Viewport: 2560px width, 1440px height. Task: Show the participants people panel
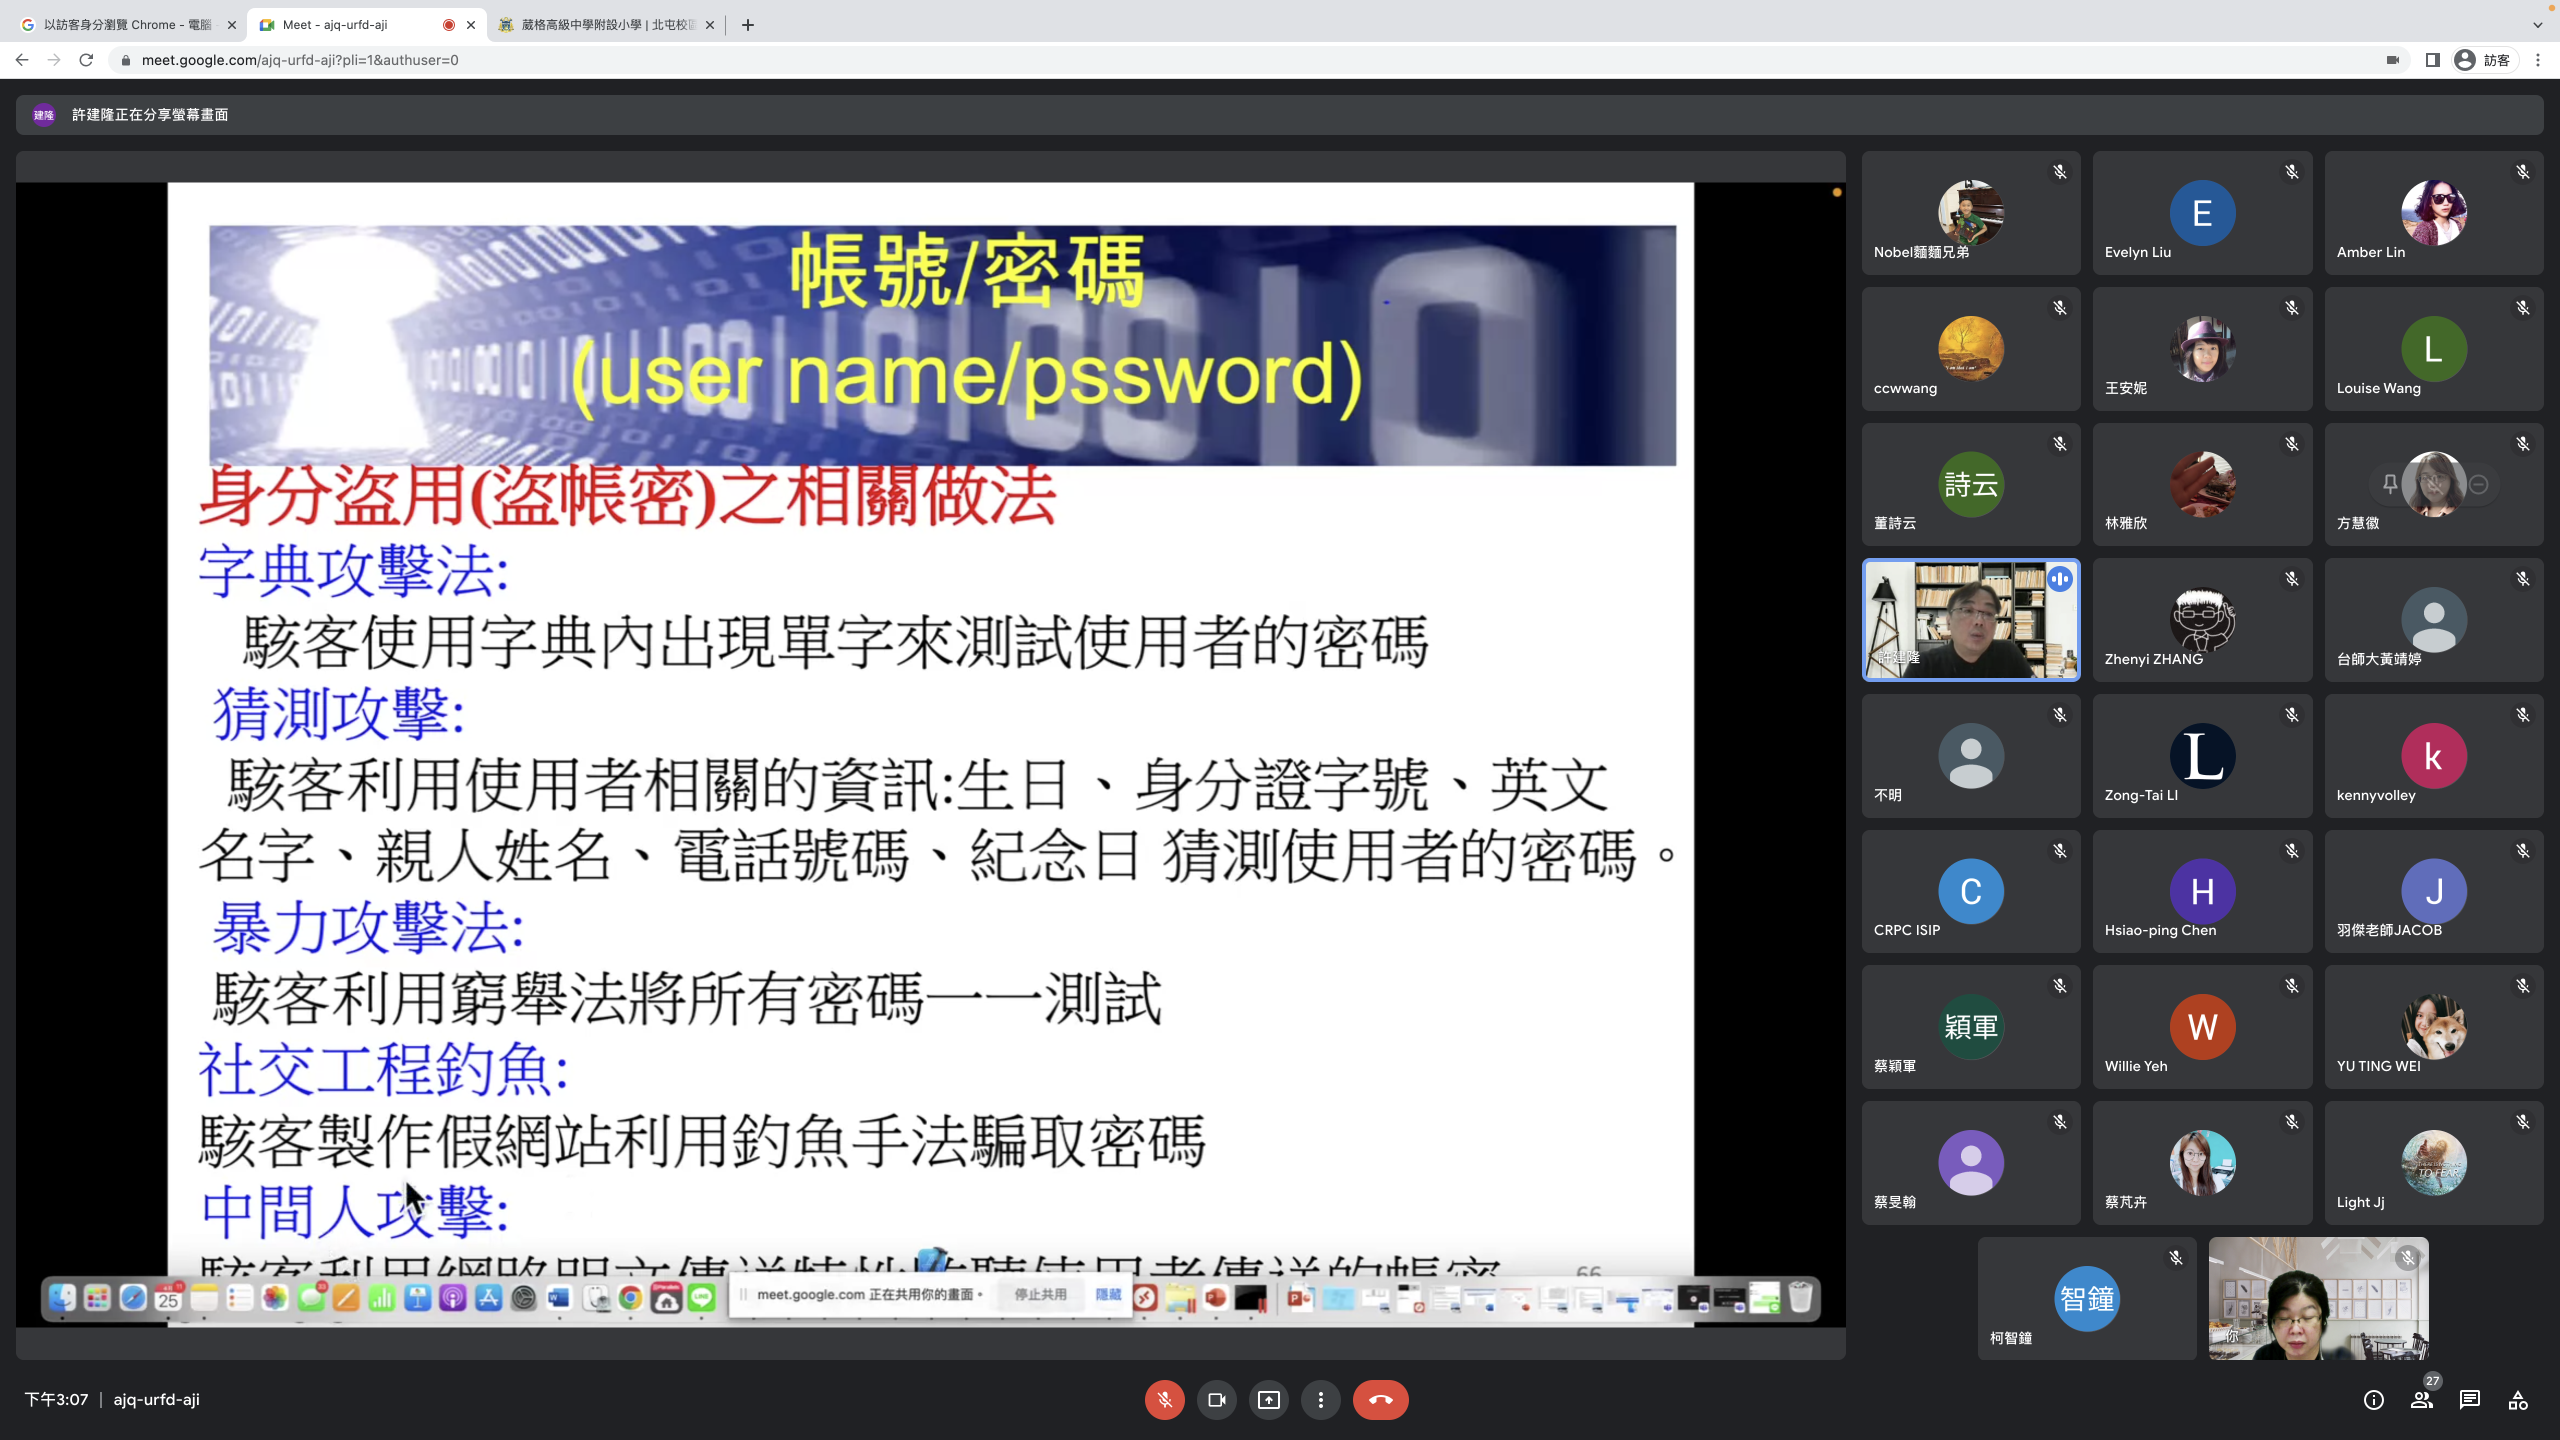pos(2421,1400)
